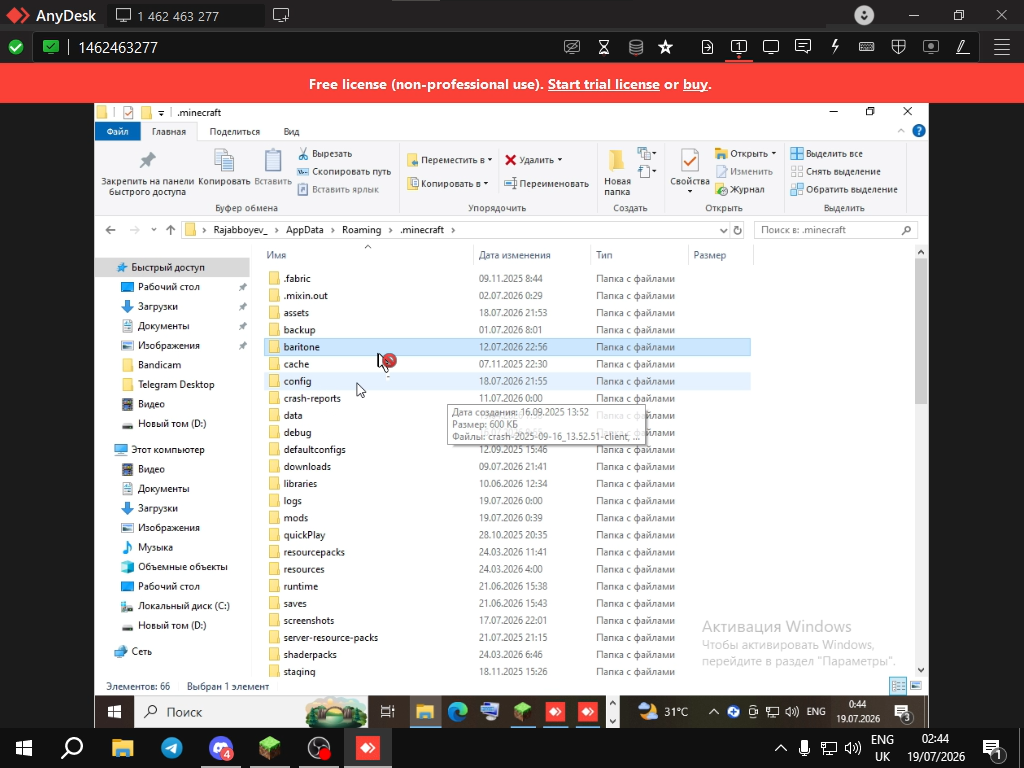Open Telegram from the Windows taskbar
The image size is (1024, 768).
pyautogui.click(x=172, y=748)
